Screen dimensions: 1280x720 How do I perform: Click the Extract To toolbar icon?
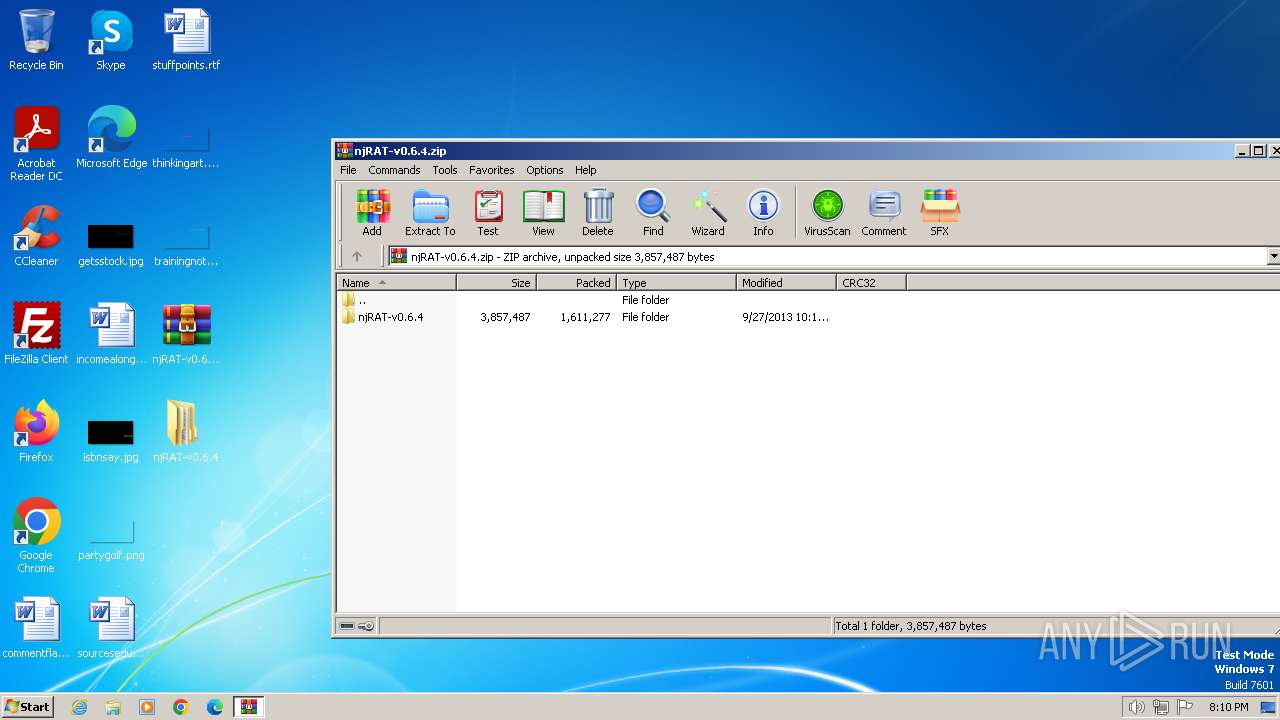[430, 212]
